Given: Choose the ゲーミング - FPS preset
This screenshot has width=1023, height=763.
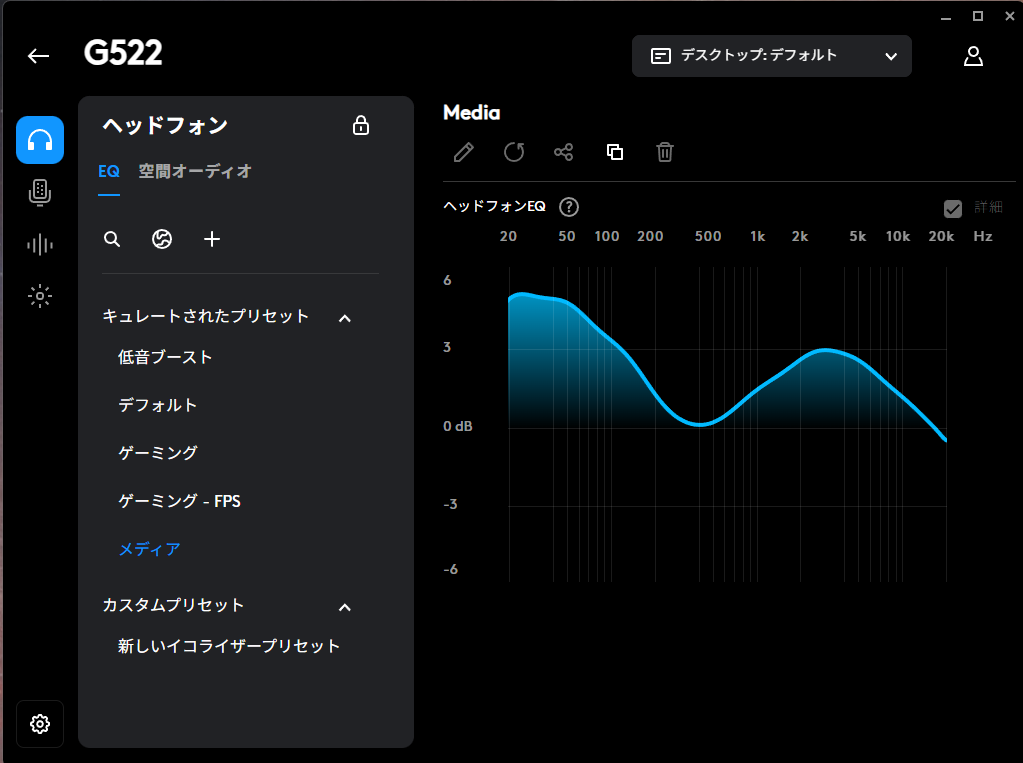Looking at the screenshot, I should (179, 501).
